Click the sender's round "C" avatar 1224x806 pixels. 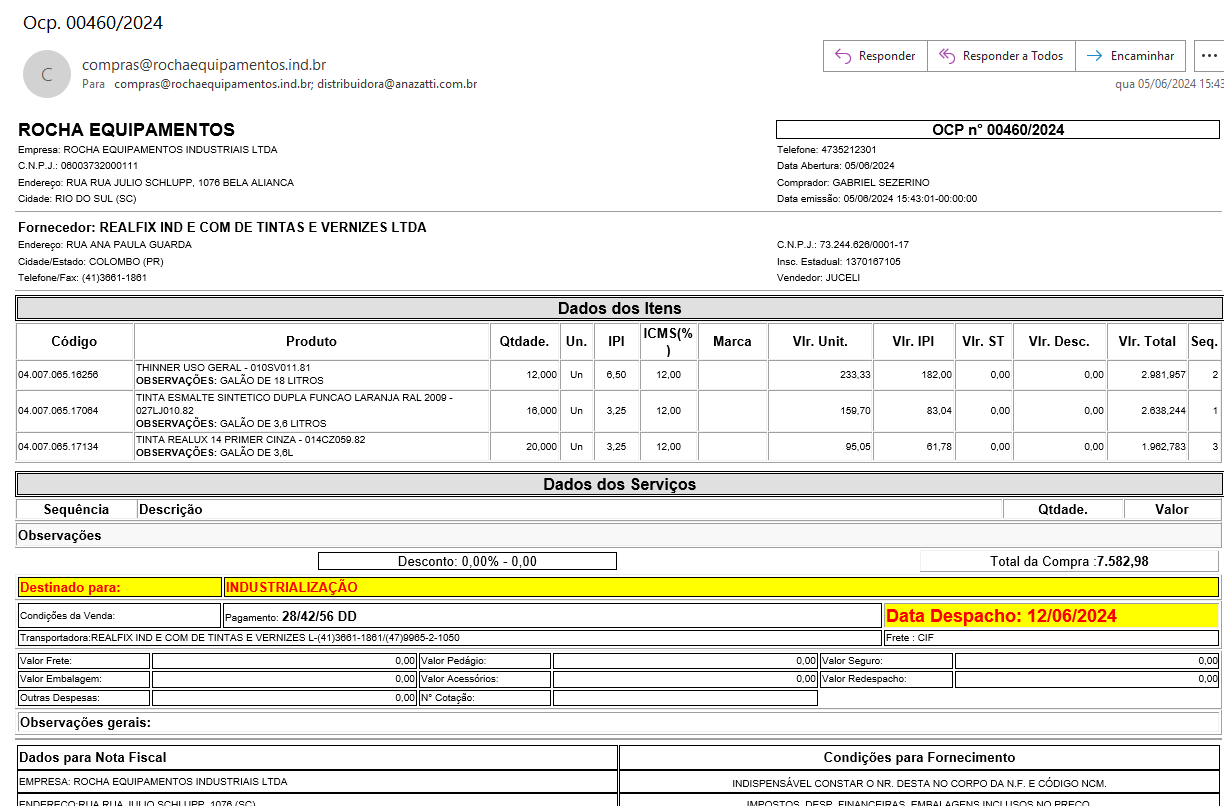pyautogui.click(x=47, y=74)
